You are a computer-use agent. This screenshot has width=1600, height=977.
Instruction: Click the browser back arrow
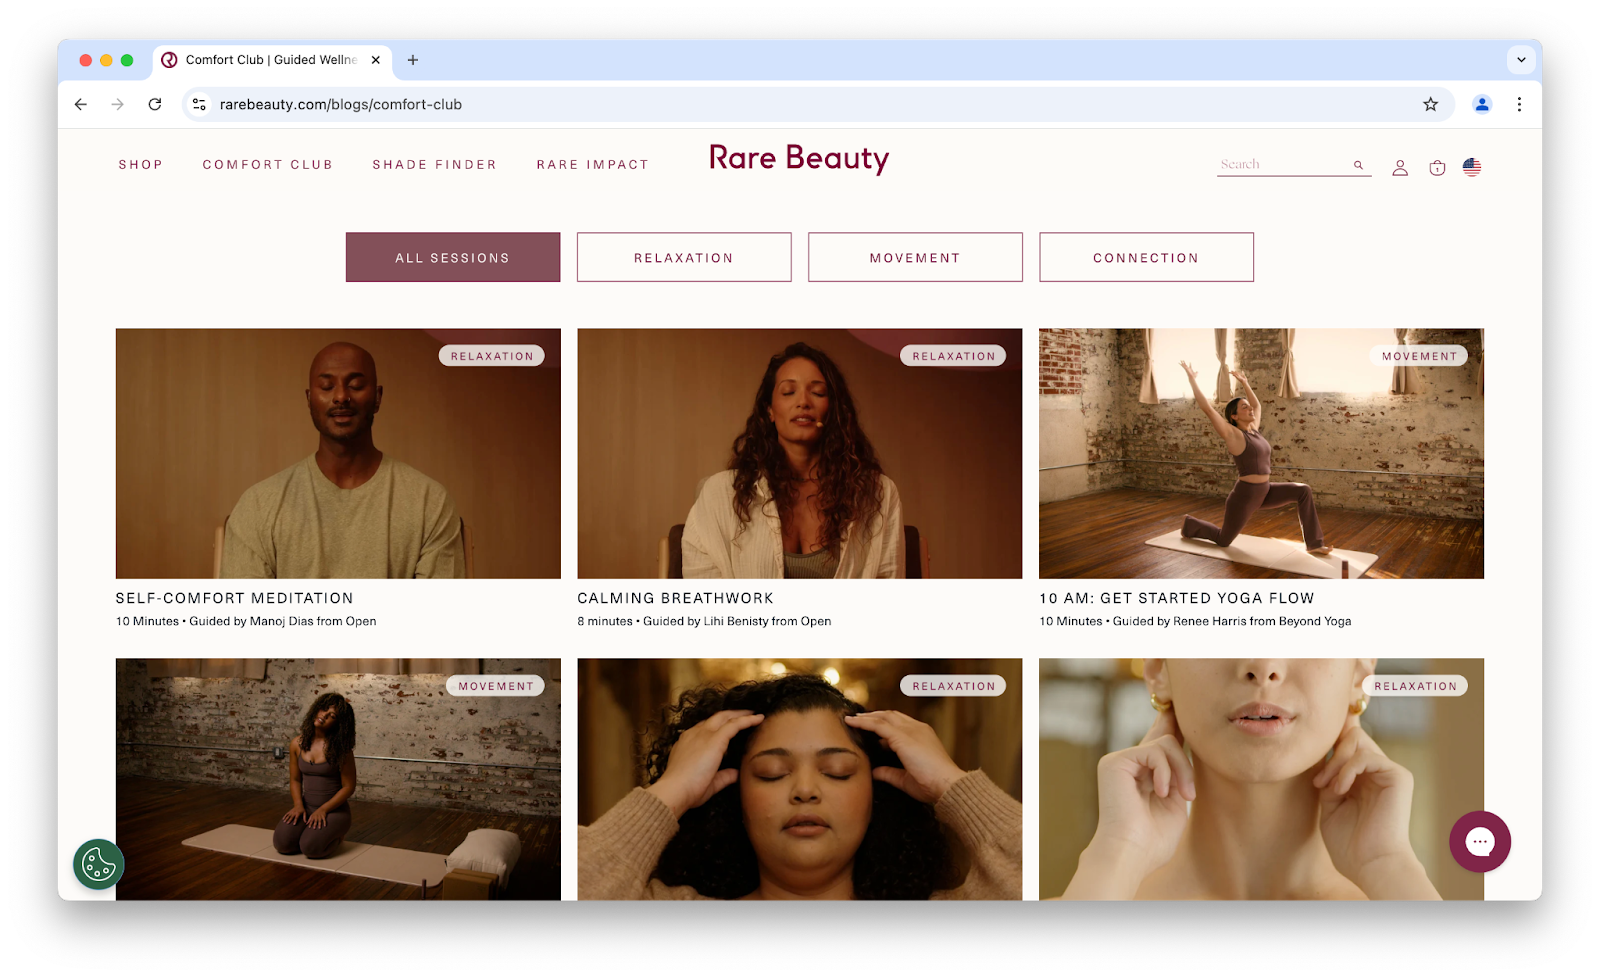pyautogui.click(x=81, y=104)
